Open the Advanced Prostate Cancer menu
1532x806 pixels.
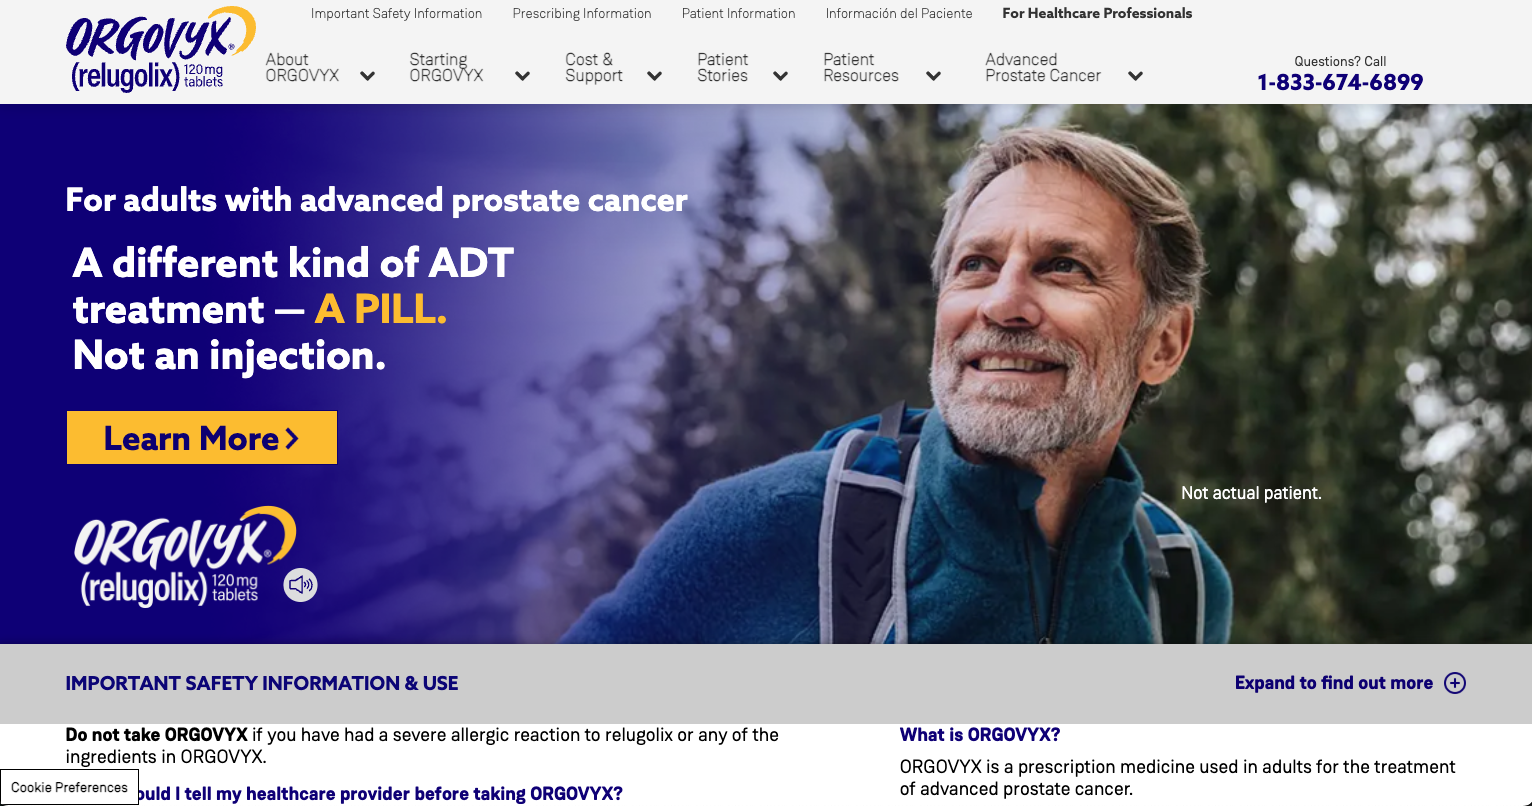click(x=1043, y=68)
